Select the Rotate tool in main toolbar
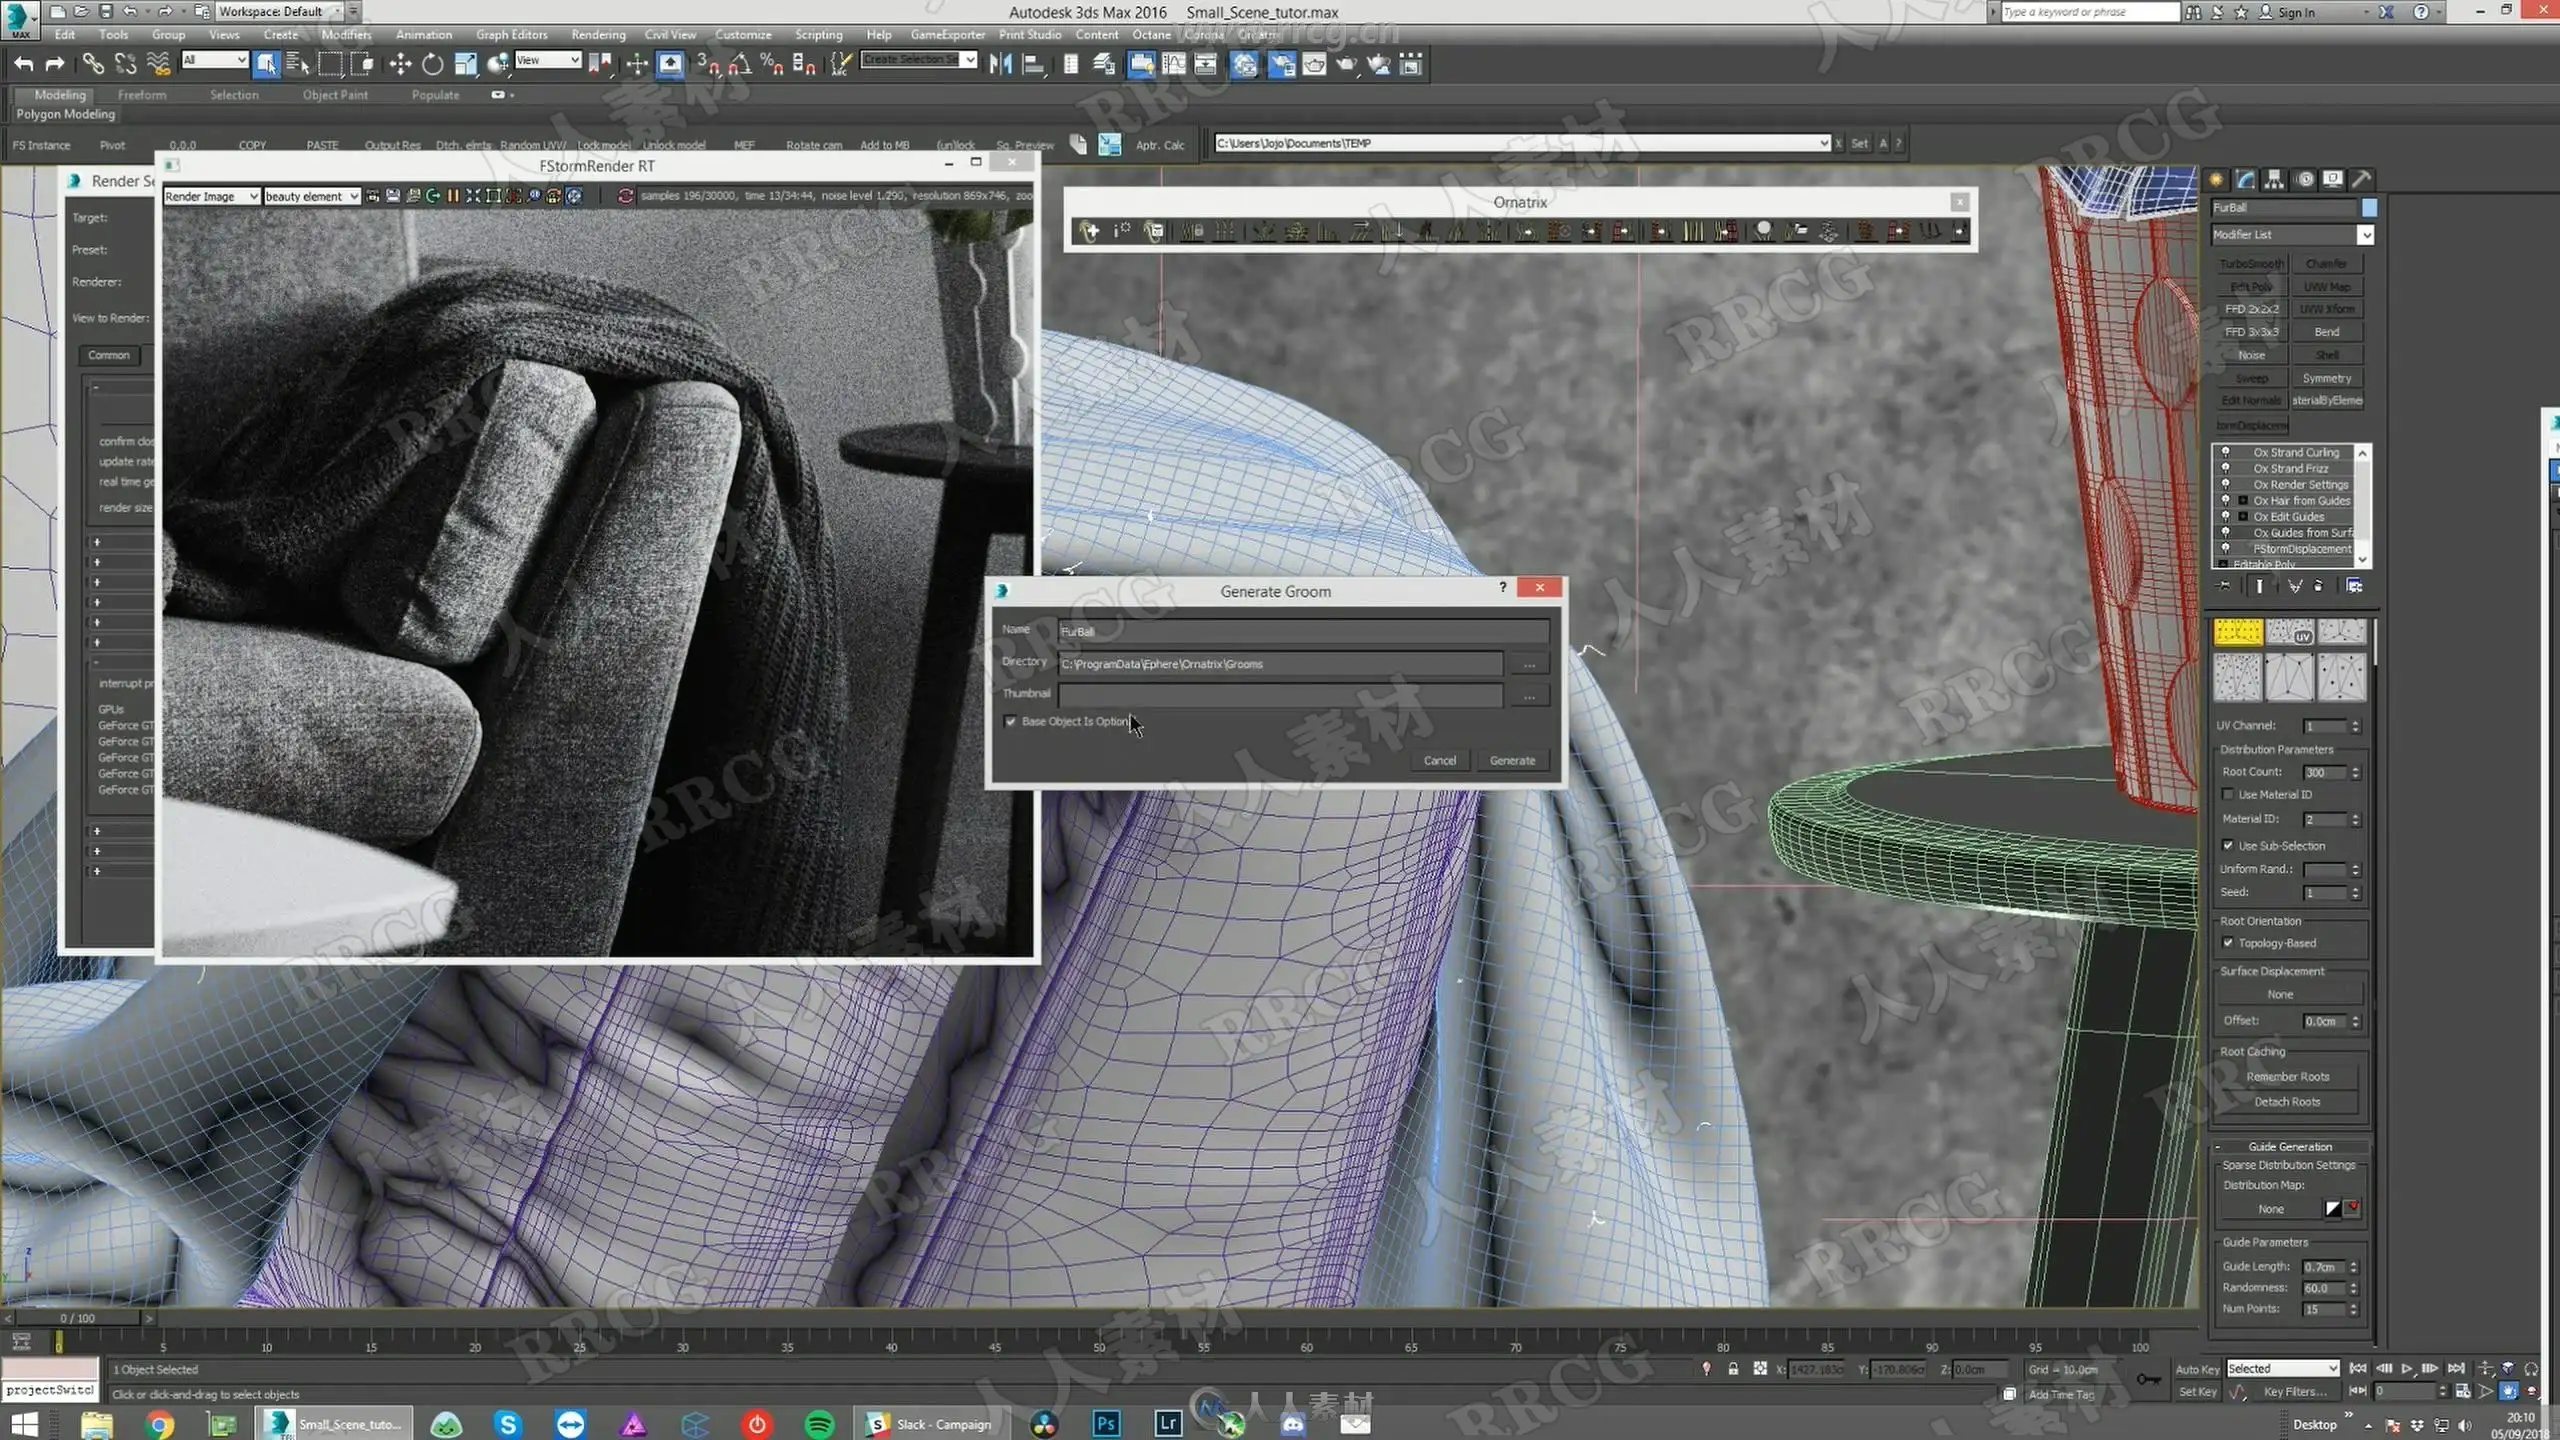Image resolution: width=2560 pixels, height=1440 pixels. point(432,65)
